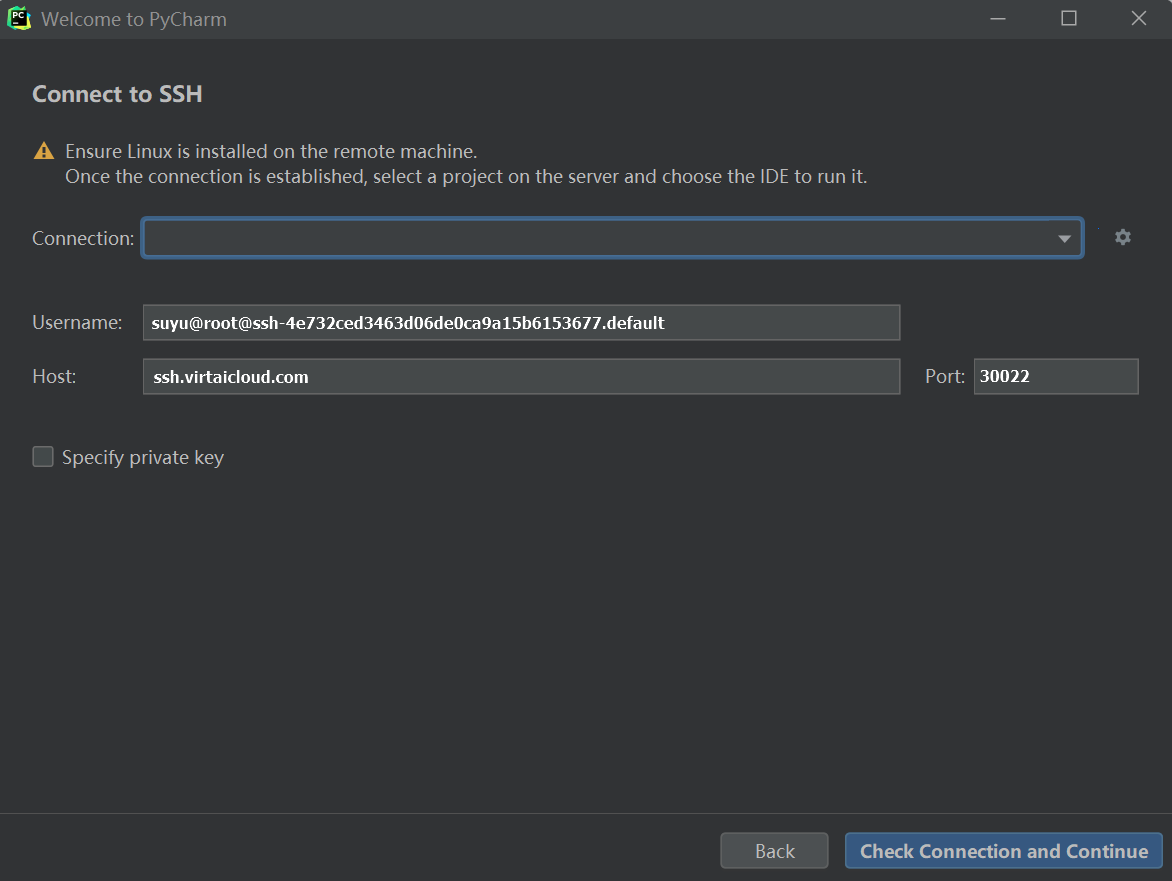Click the "Username:" field label
Image resolution: width=1172 pixels, height=881 pixels.
77,323
